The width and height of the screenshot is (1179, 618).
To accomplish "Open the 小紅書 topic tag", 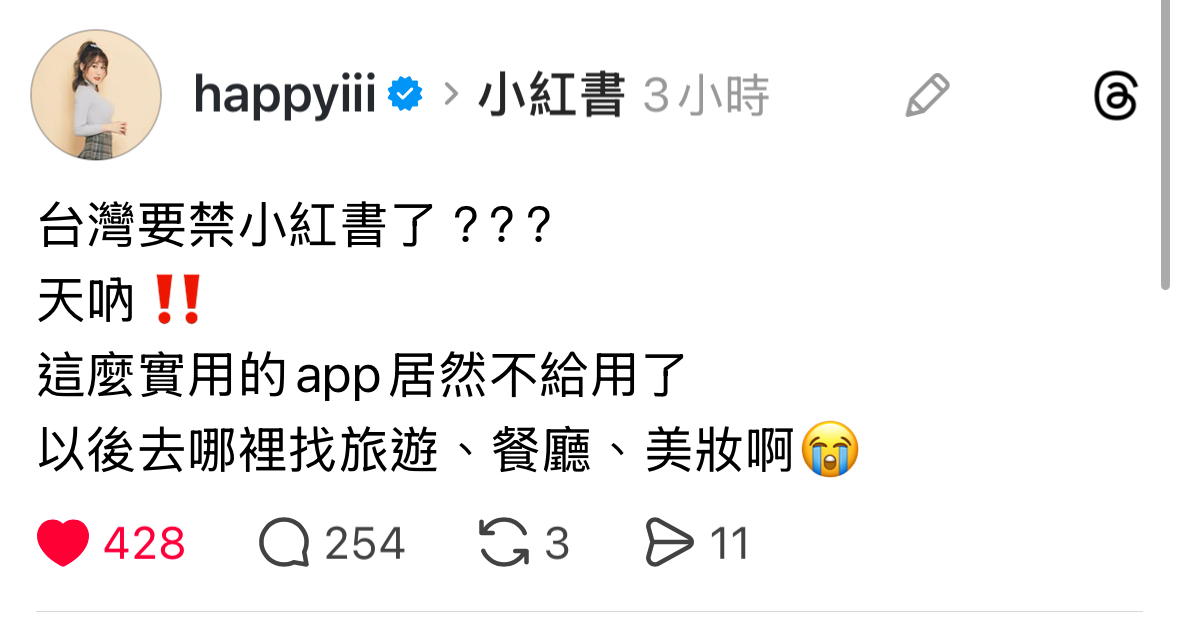I will 552,95.
